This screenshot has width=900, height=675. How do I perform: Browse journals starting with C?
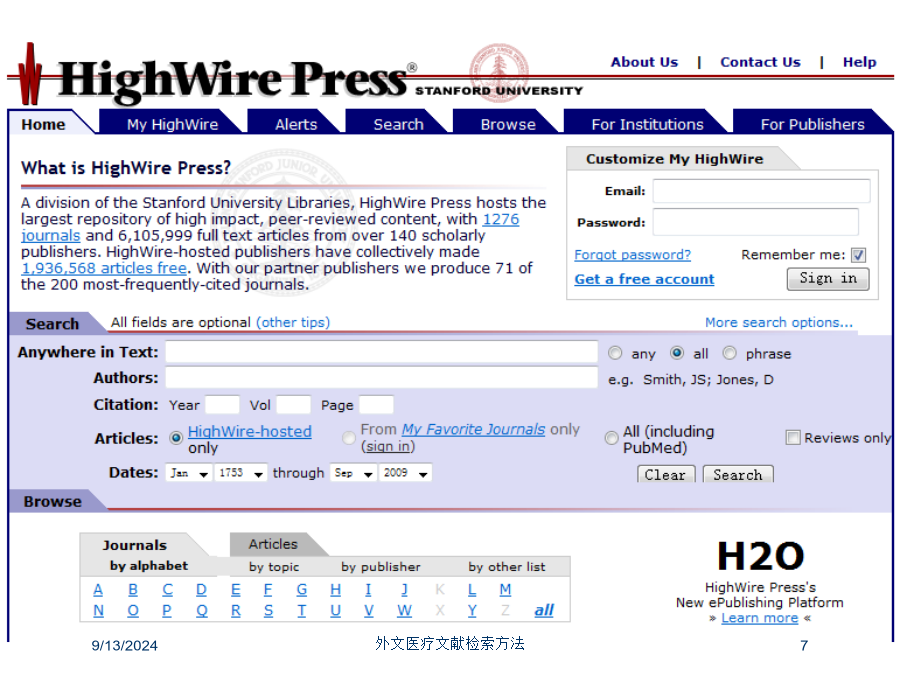pos(167,589)
